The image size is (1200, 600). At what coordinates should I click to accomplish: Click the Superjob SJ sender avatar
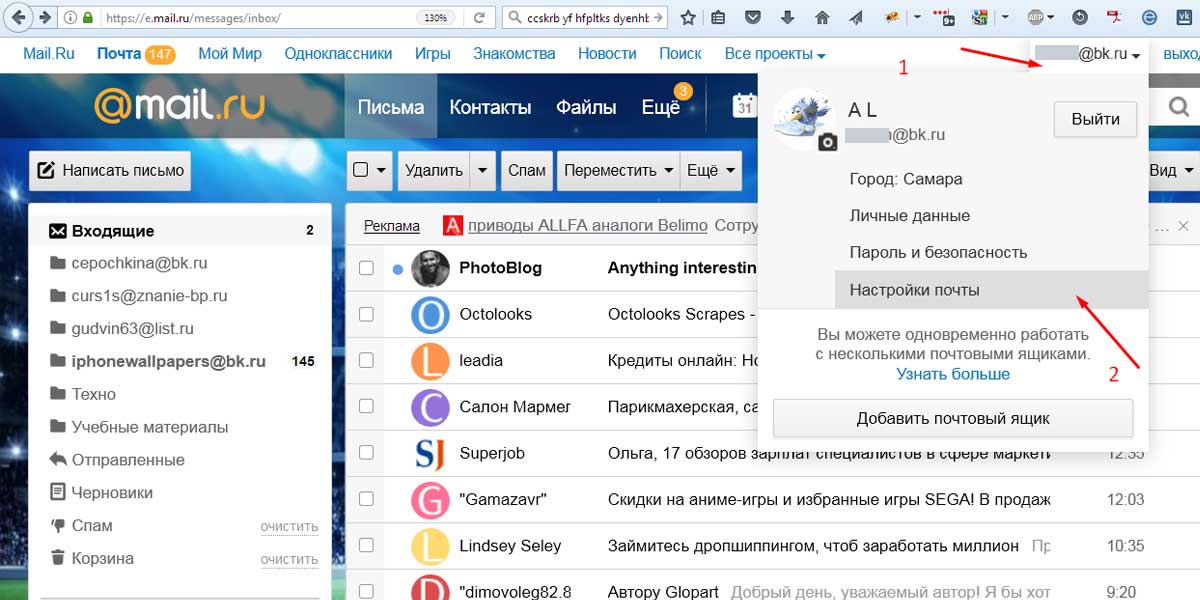430,454
